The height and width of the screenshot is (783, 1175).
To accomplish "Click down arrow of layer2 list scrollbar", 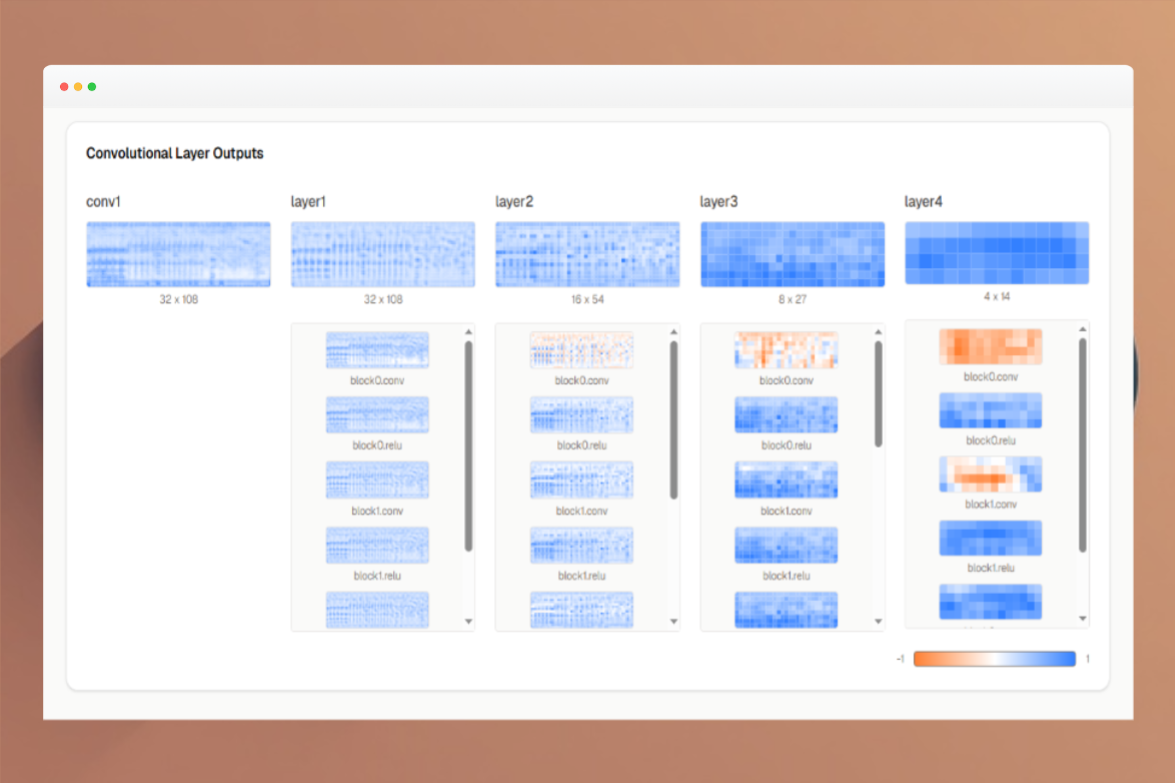I will click(x=673, y=621).
